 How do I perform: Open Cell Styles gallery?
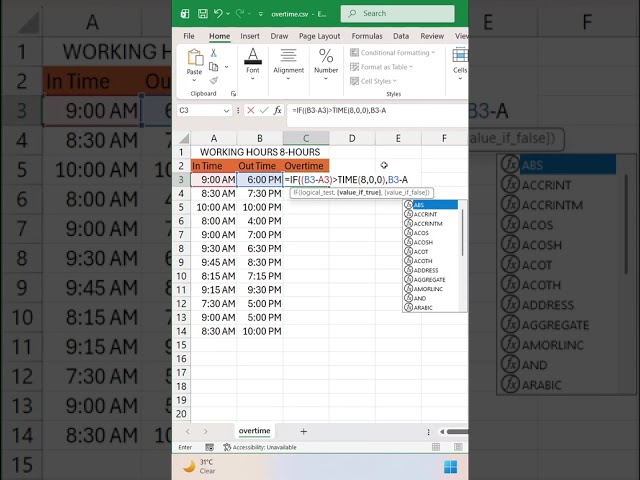[x=373, y=81]
